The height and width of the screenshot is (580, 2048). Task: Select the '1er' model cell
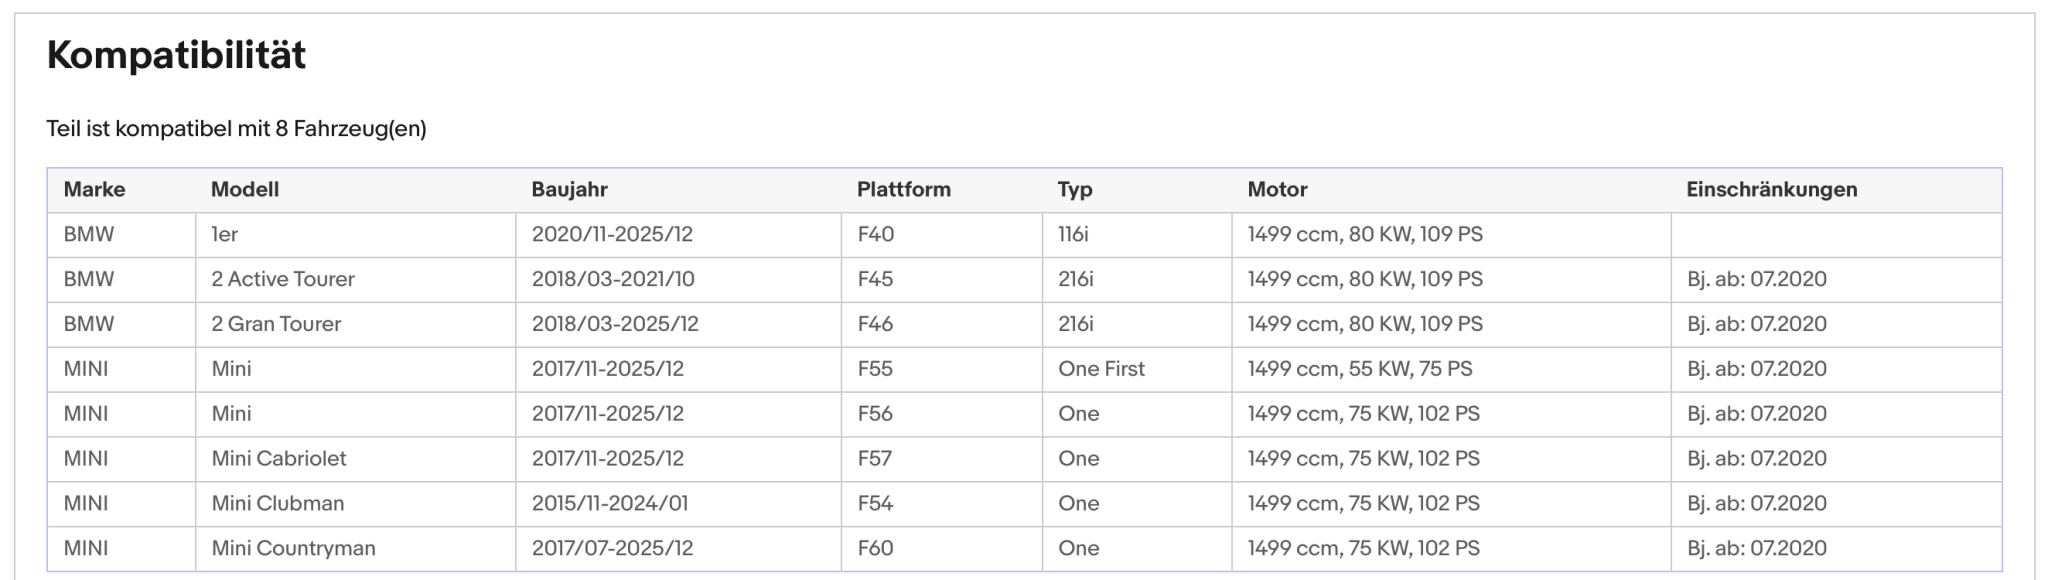pos(355,235)
